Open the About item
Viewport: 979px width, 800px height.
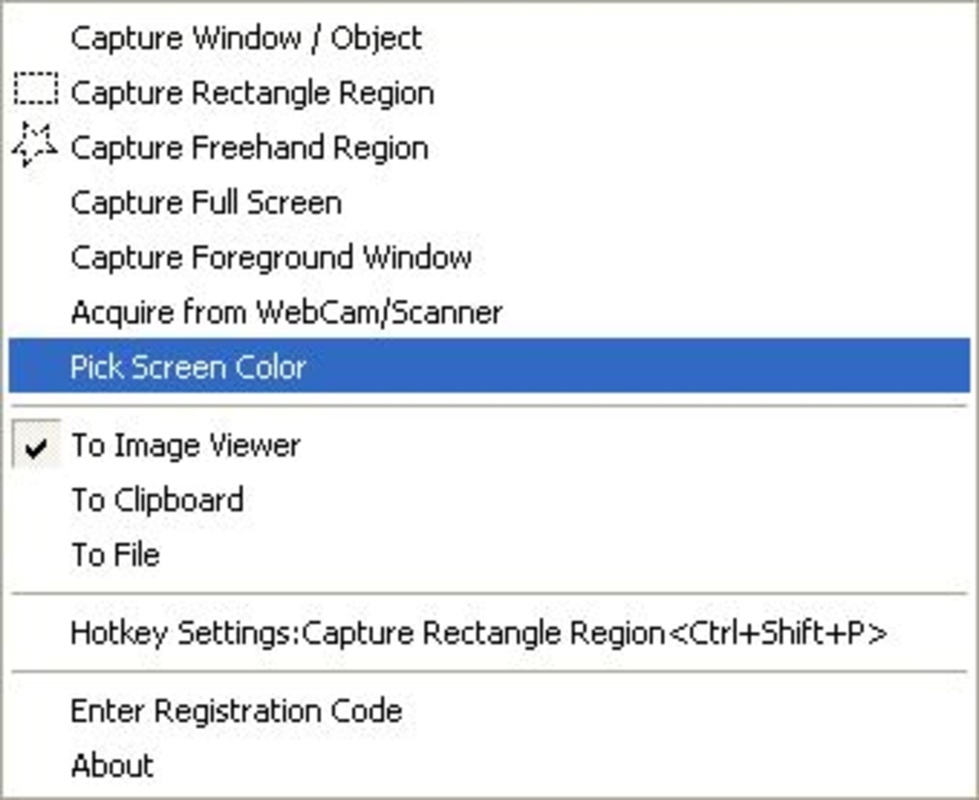pos(112,766)
